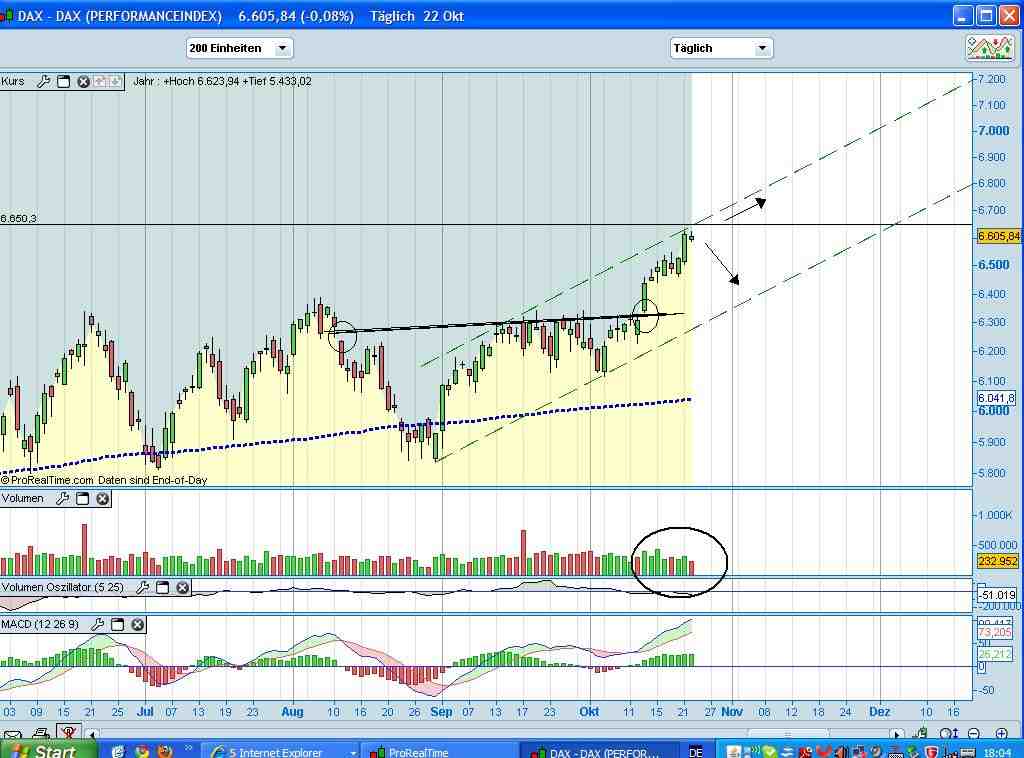This screenshot has height=758, width=1024.
Task: Close the MACD panel
Action: [138, 625]
